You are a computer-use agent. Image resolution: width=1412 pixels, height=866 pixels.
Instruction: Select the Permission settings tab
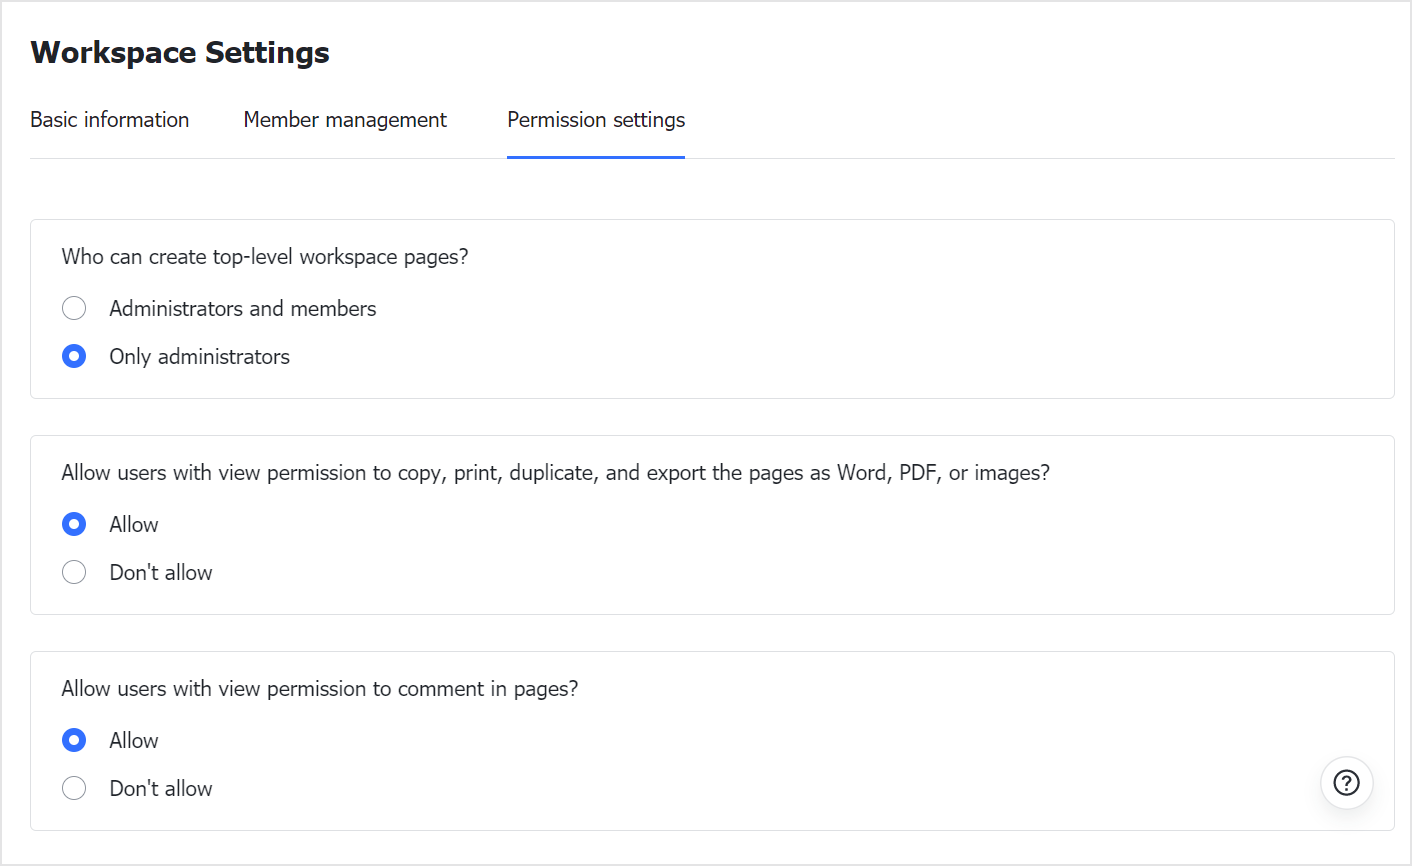pyautogui.click(x=596, y=120)
